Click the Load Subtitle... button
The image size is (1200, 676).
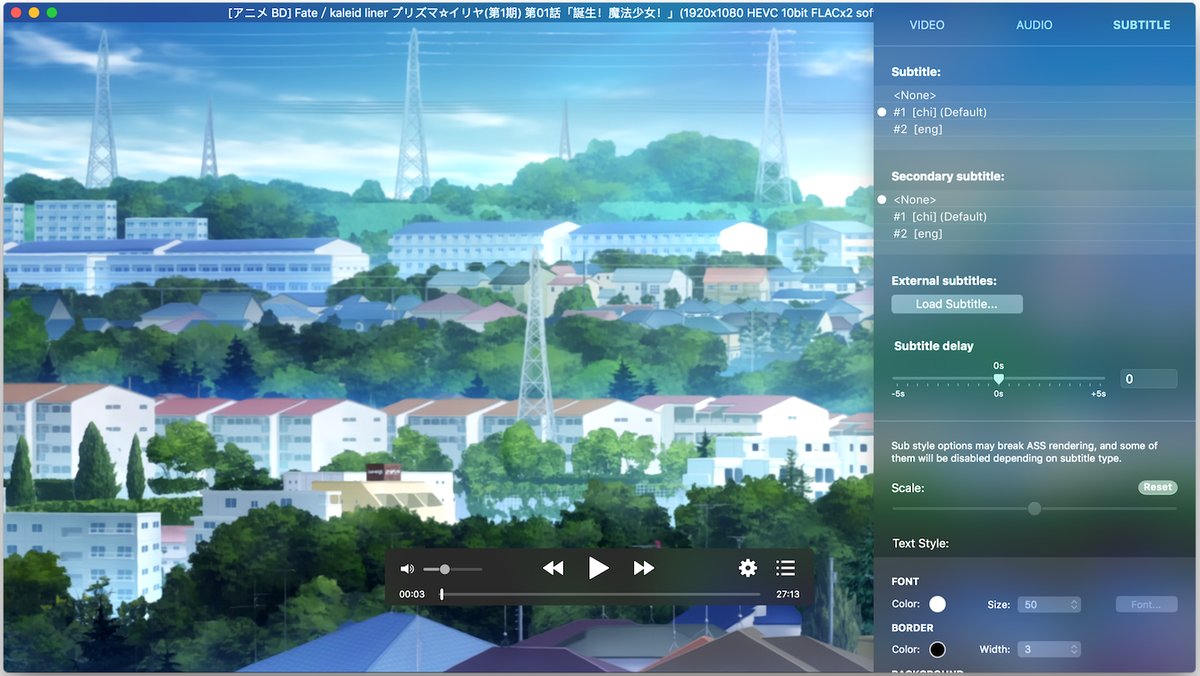click(x=956, y=304)
